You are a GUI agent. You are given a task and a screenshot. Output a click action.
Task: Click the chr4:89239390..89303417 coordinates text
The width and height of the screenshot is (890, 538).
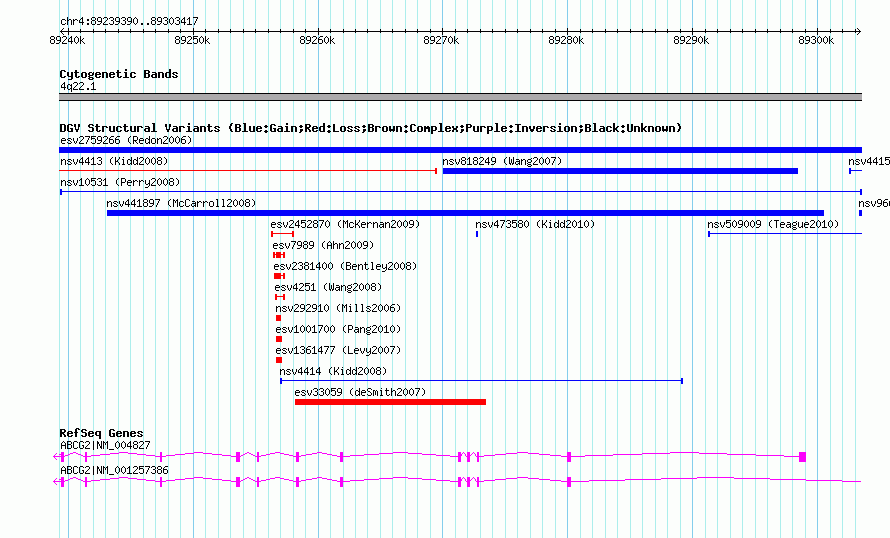coord(129,22)
